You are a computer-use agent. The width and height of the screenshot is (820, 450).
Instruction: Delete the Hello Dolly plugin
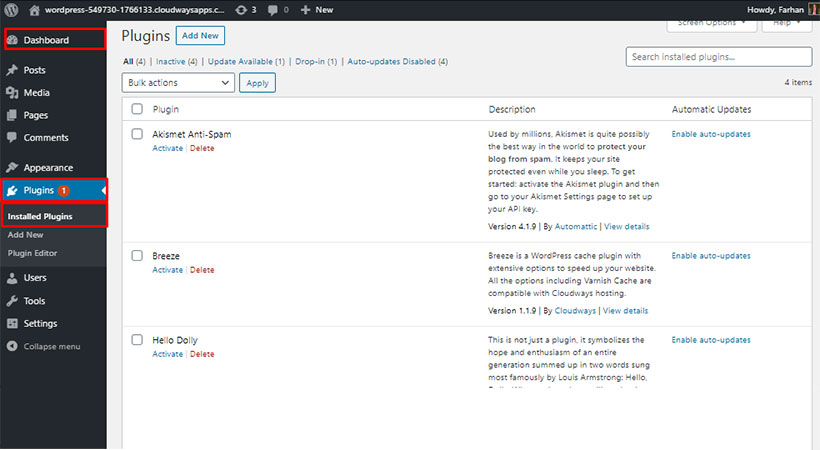tap(202, 354)
